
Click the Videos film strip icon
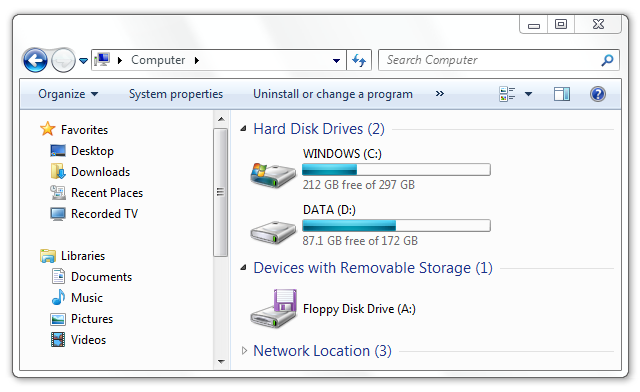click(58, 340)
